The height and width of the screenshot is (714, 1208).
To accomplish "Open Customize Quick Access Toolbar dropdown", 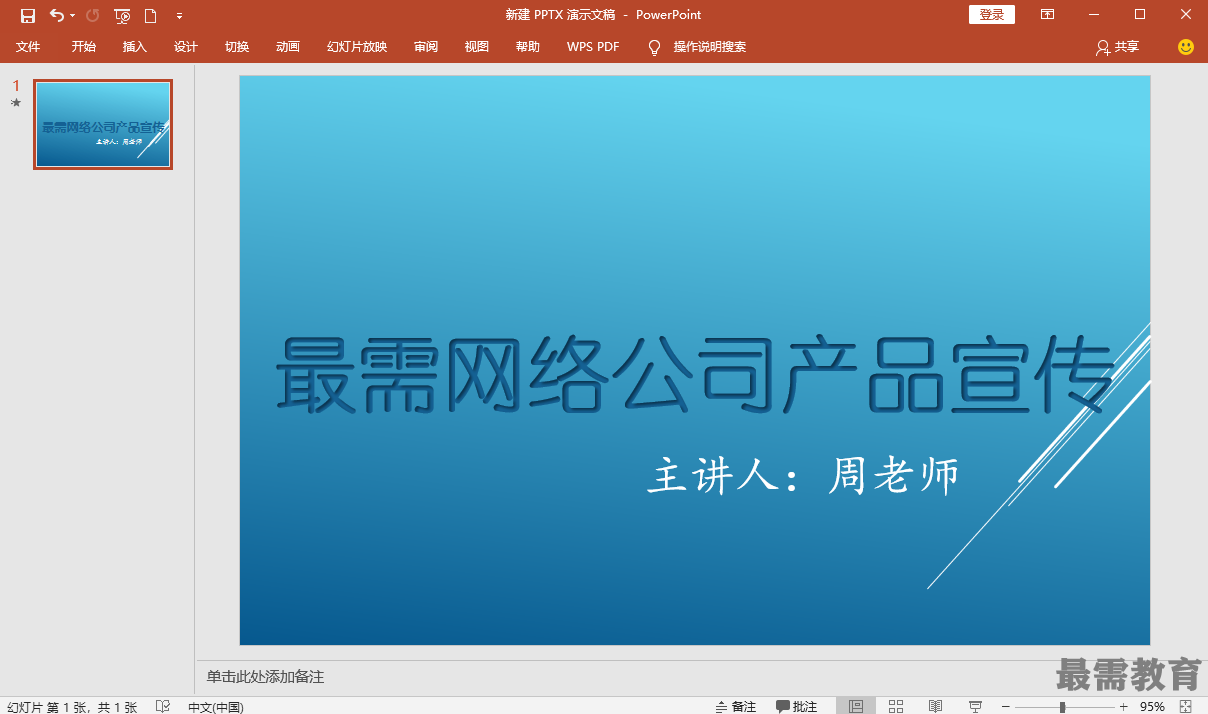I will coord(179,16).
